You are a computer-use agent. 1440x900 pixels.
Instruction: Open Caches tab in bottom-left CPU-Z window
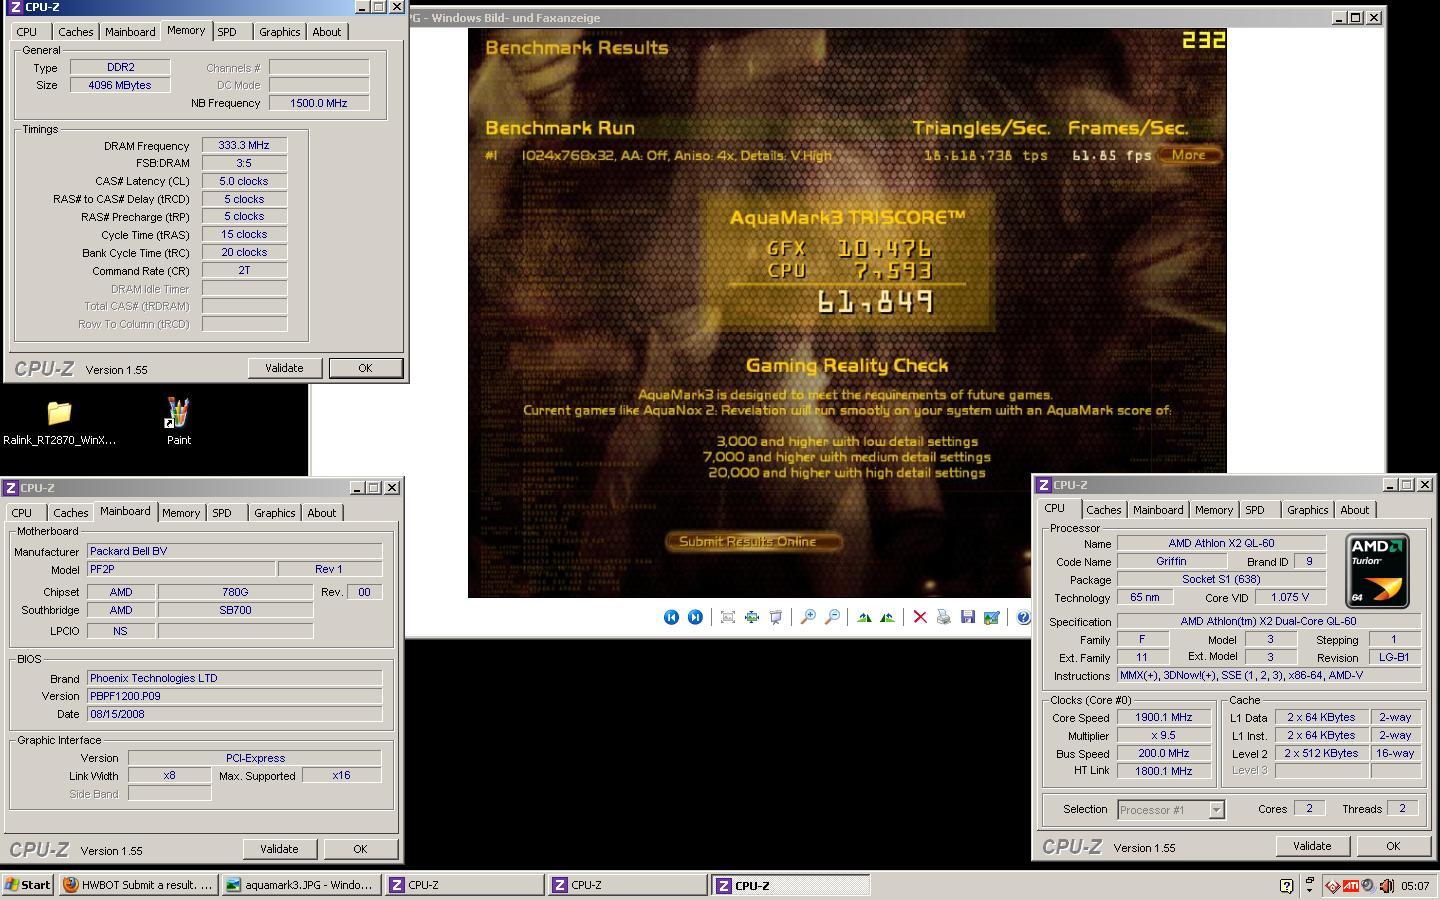(x=70, y=513)
